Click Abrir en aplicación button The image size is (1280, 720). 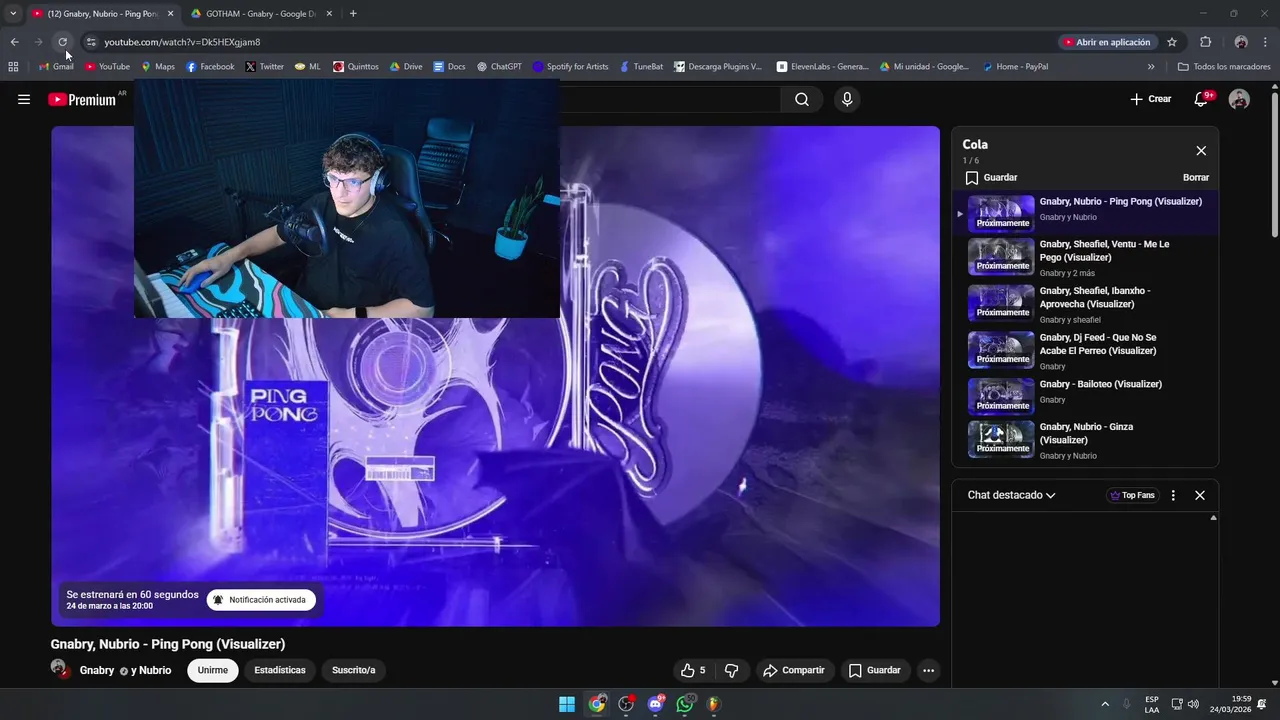point(1107,42)
